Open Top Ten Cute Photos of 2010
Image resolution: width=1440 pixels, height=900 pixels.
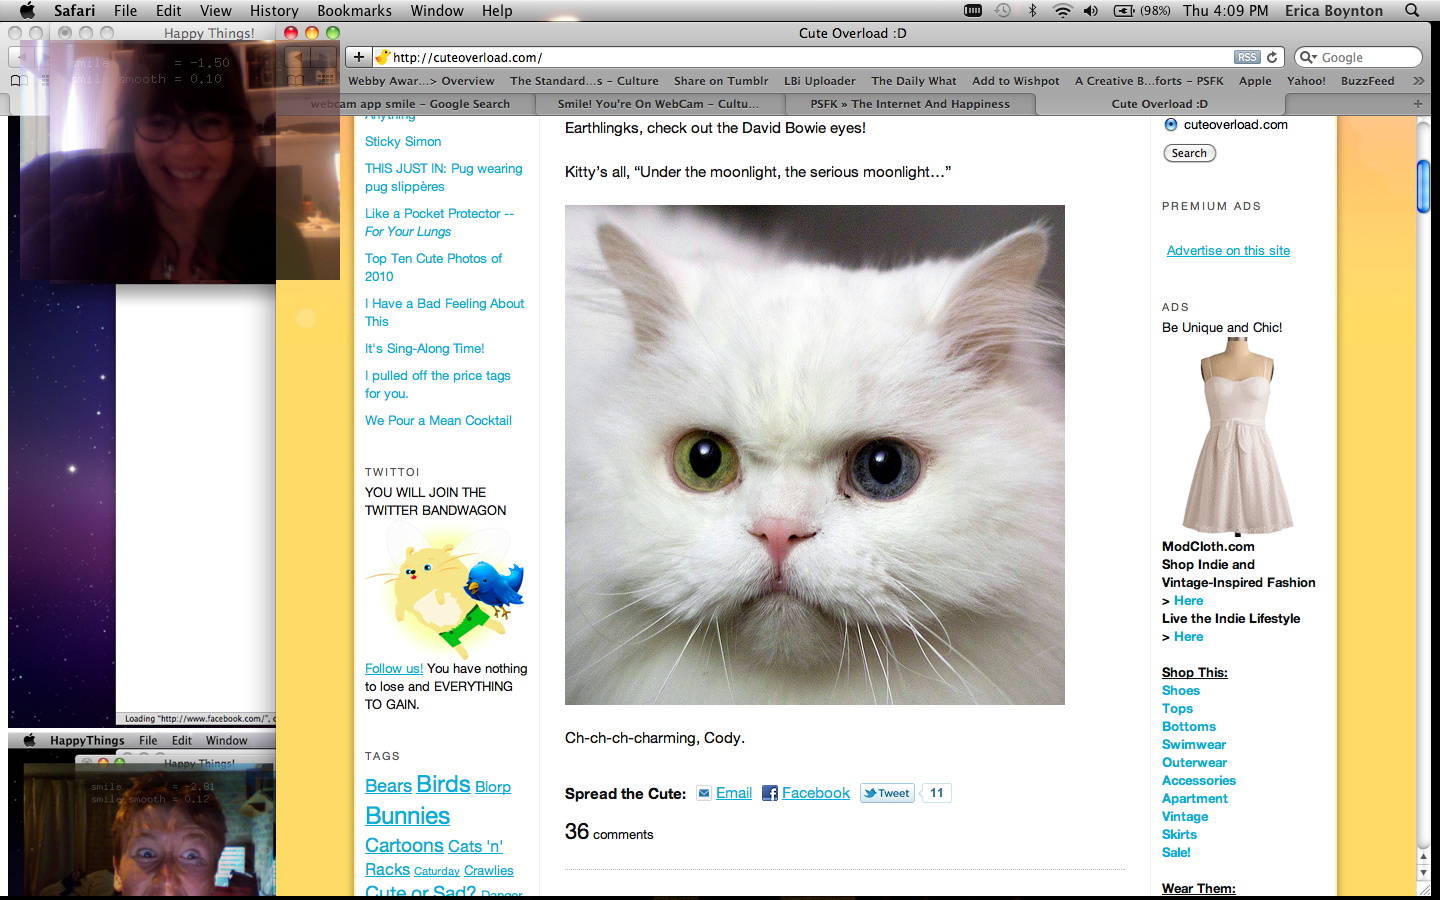433,267
